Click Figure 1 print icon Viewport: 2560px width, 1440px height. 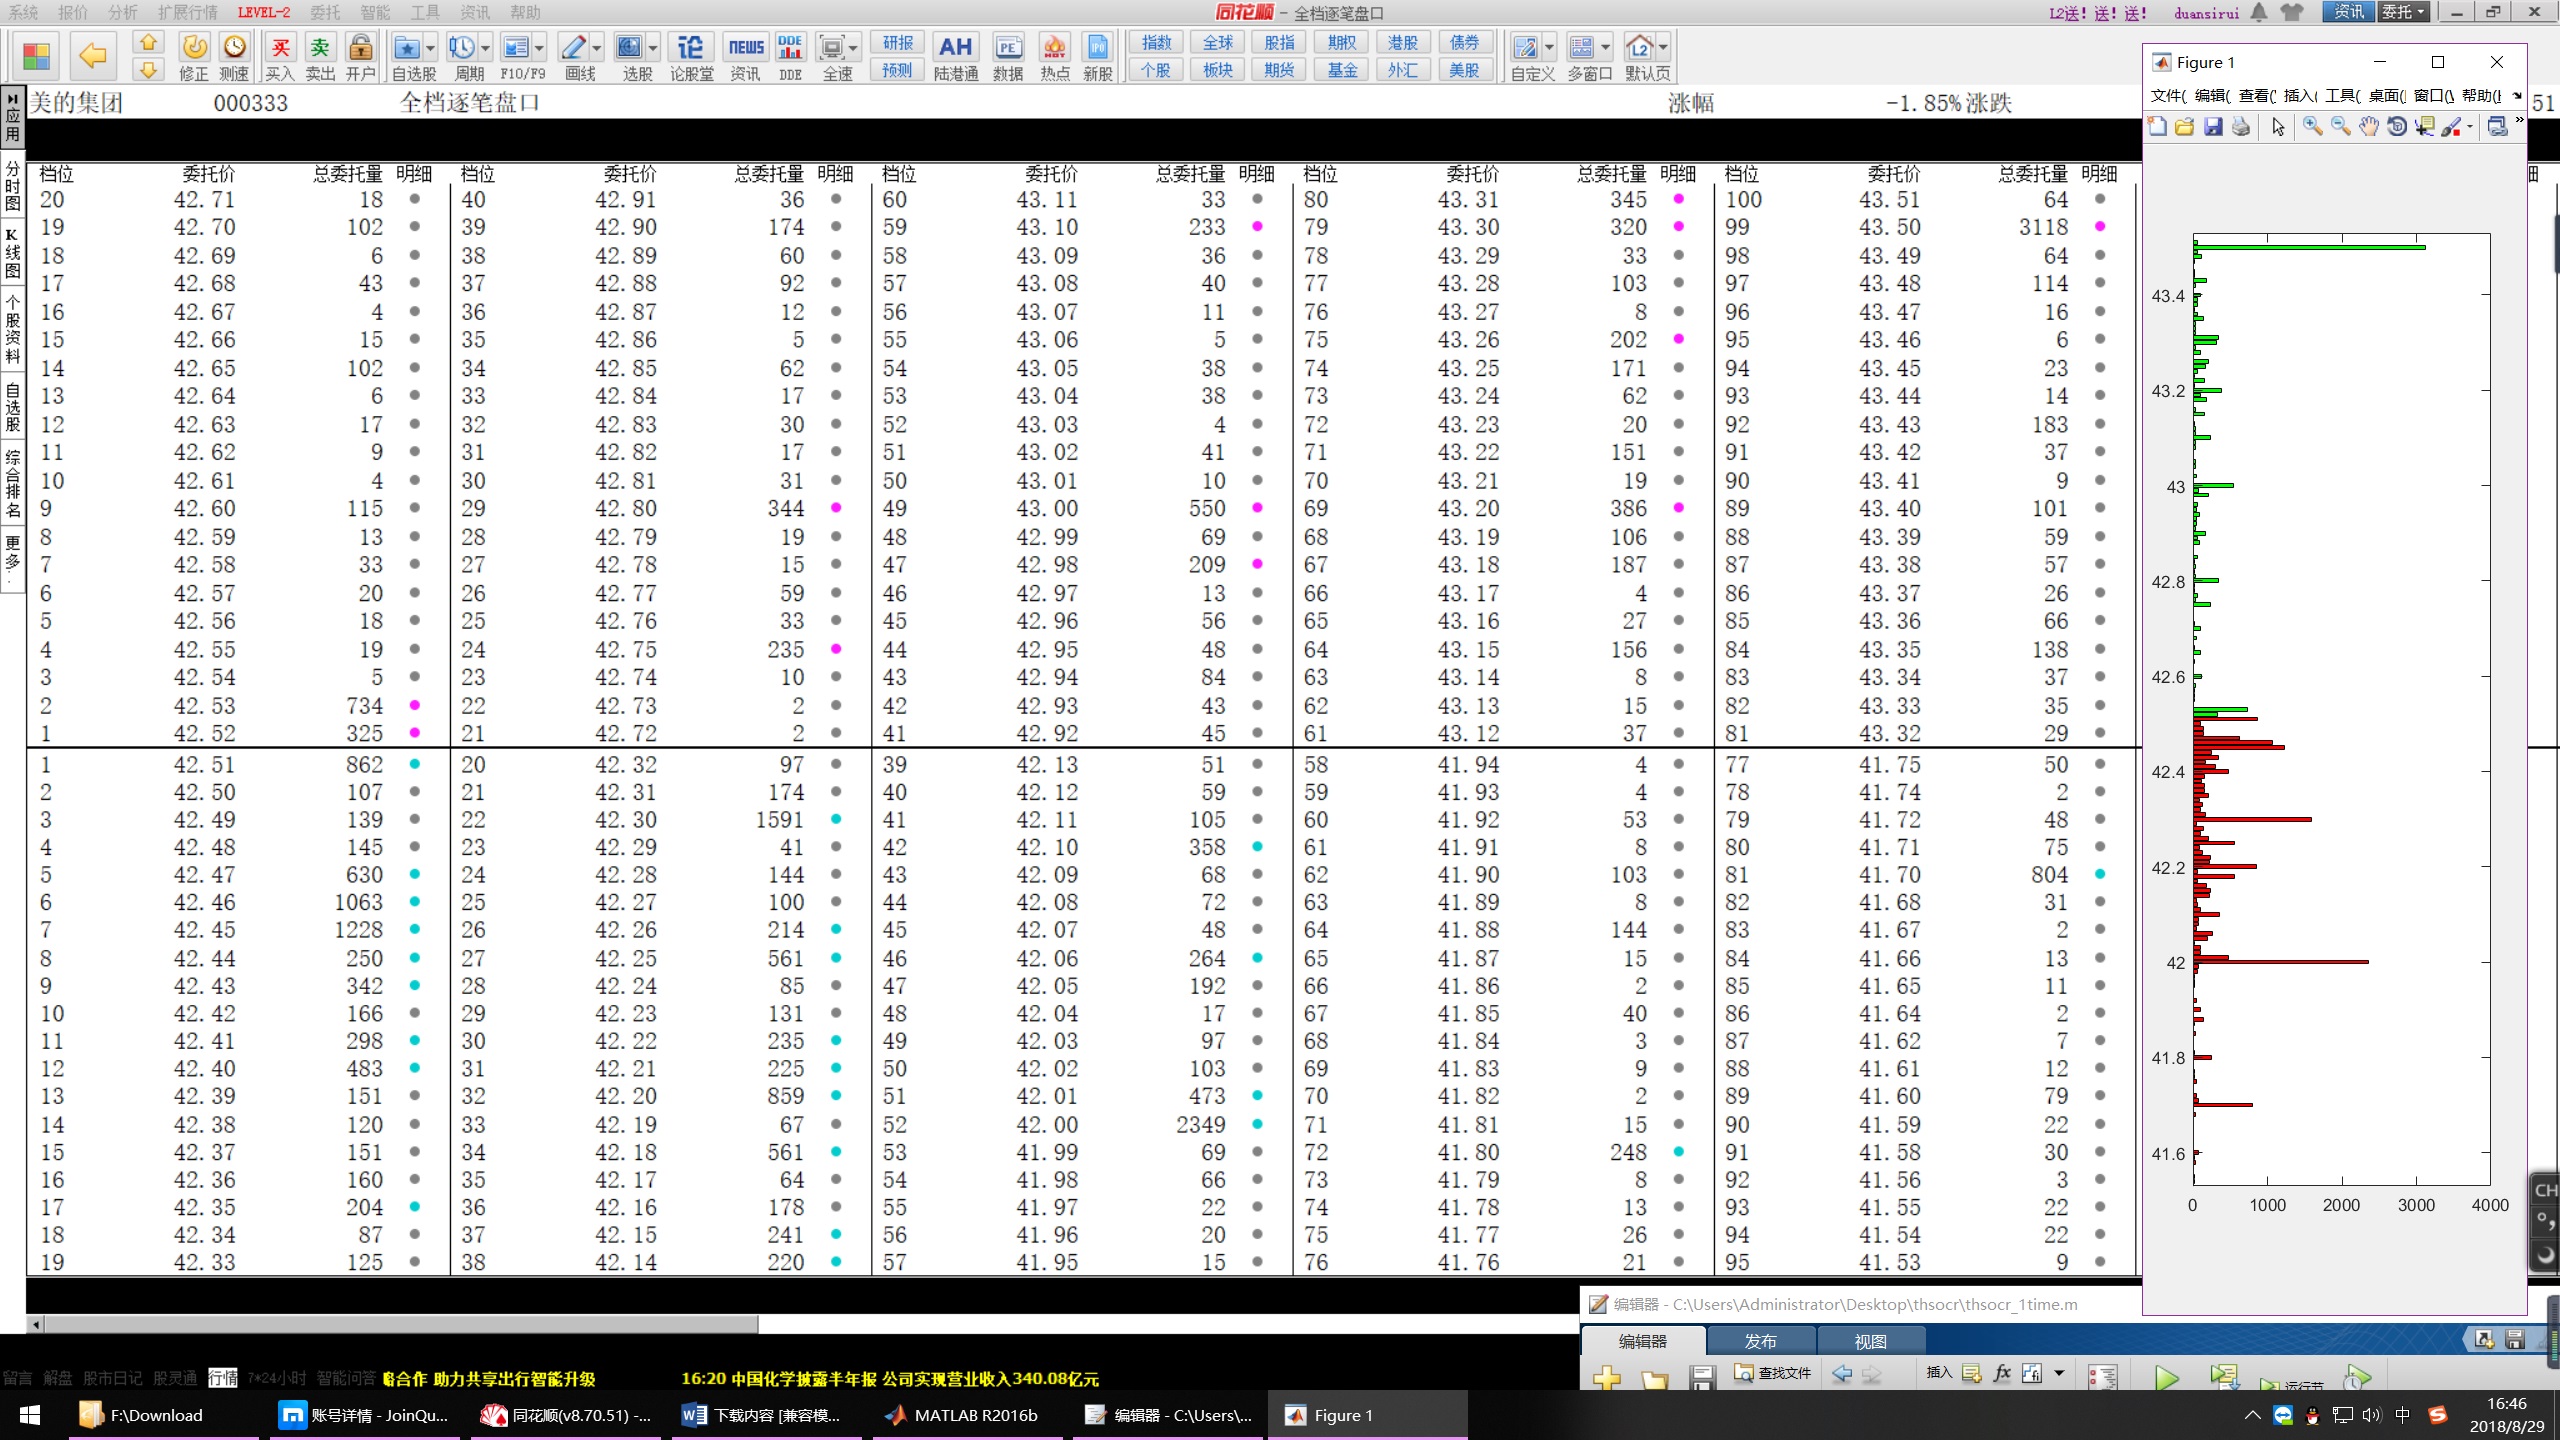coord(2241,126)
